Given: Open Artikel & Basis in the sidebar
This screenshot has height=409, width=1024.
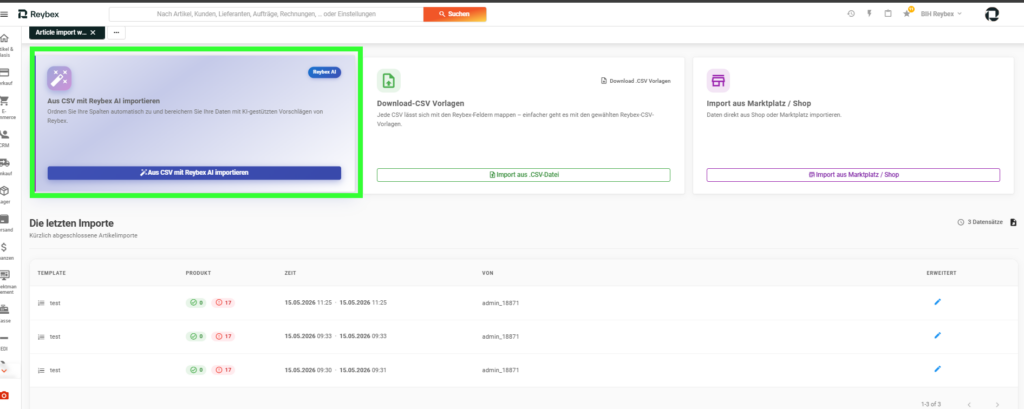Looking at the screenshot, I should click(5, 44).
